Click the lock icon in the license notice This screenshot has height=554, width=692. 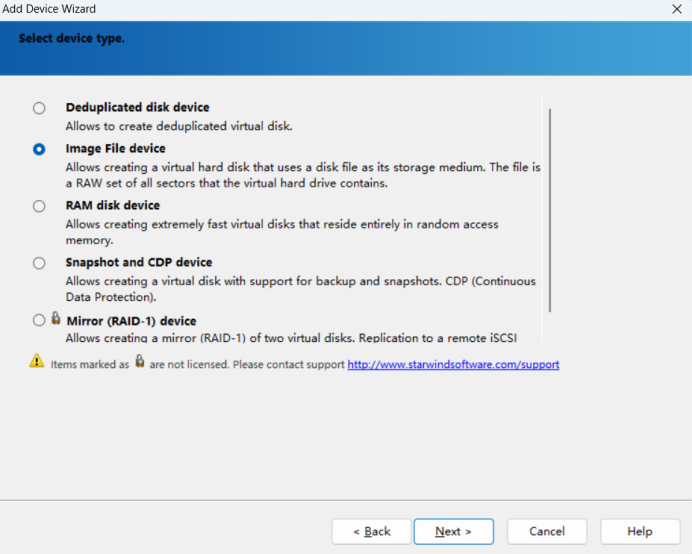139,361
